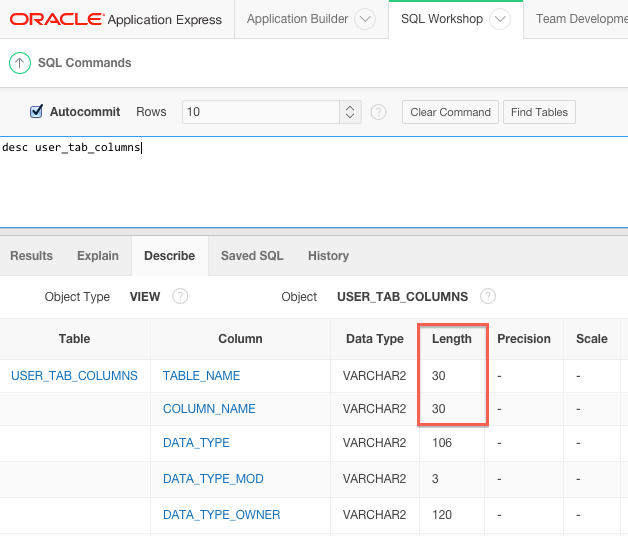Click the Find Tables button
The height and width of the screenshot is (536, 628).
click(x=539, y=112)
